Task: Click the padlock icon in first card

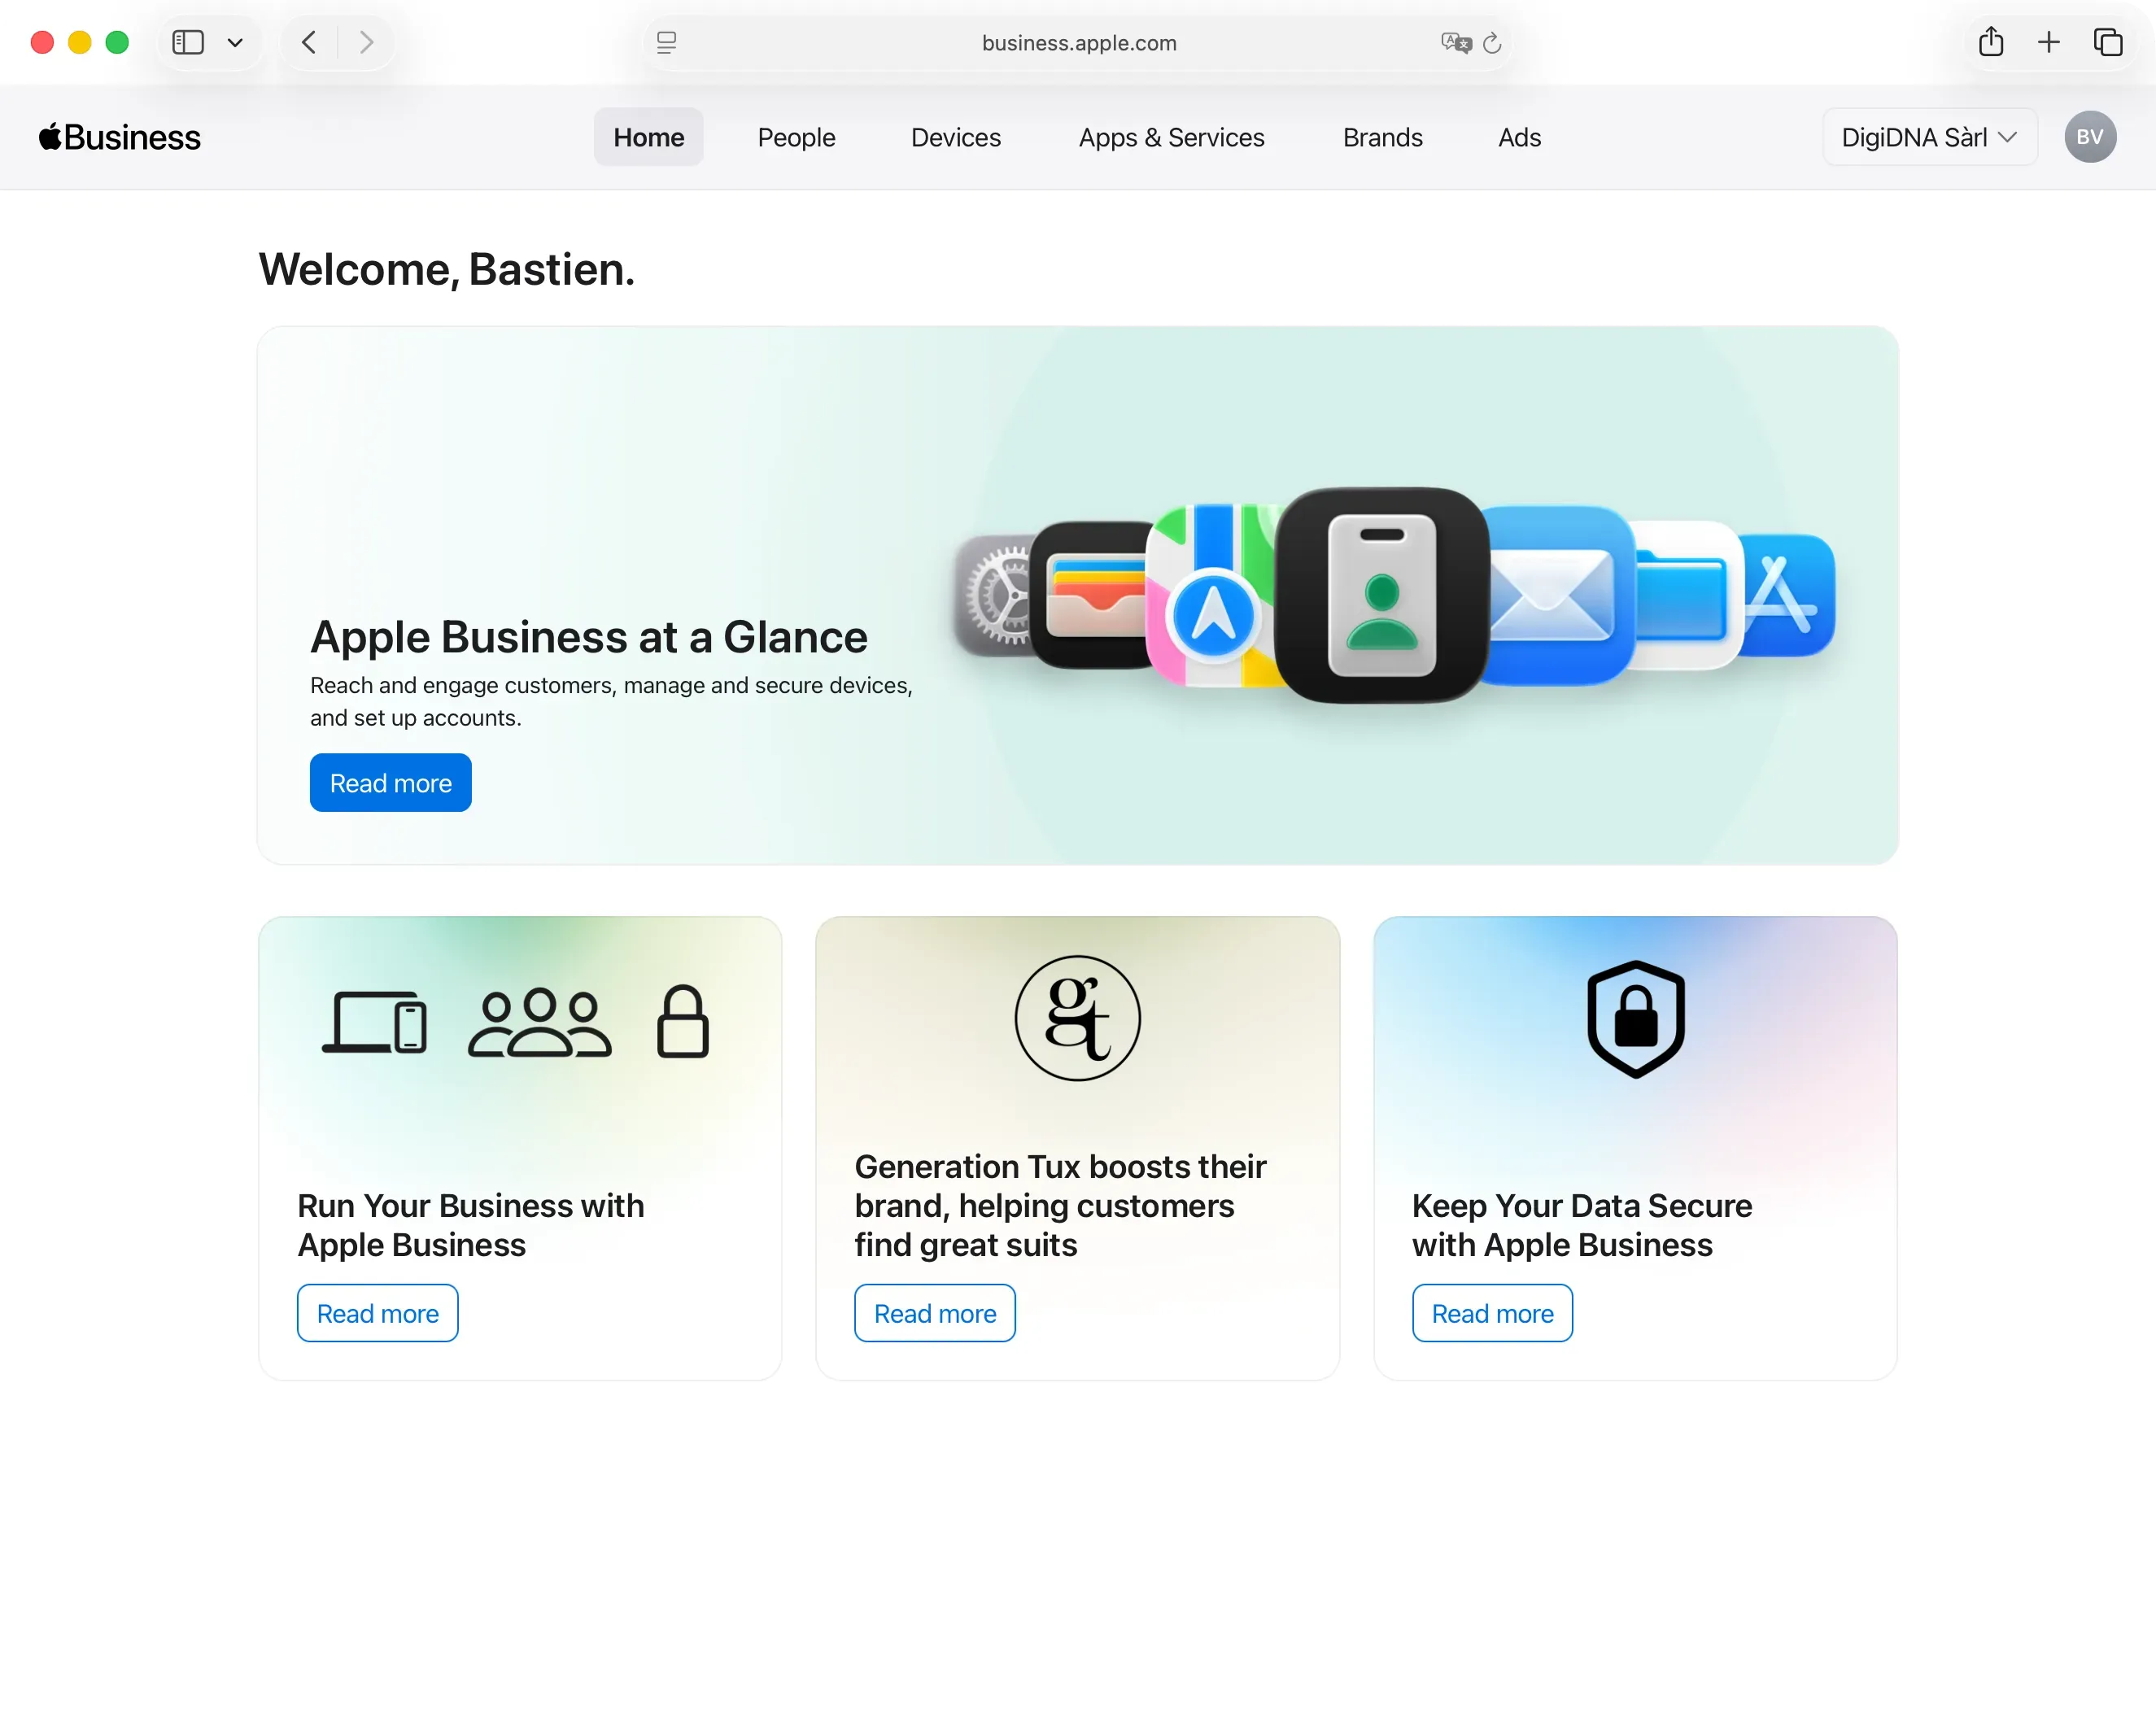Action: [x=683, y=1022]
